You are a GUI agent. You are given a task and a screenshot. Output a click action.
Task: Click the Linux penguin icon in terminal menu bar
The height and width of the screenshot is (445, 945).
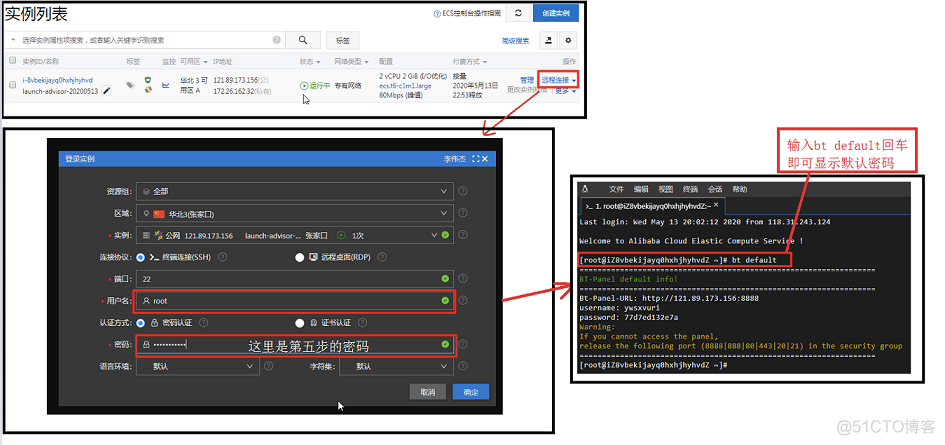pos(585,189)
